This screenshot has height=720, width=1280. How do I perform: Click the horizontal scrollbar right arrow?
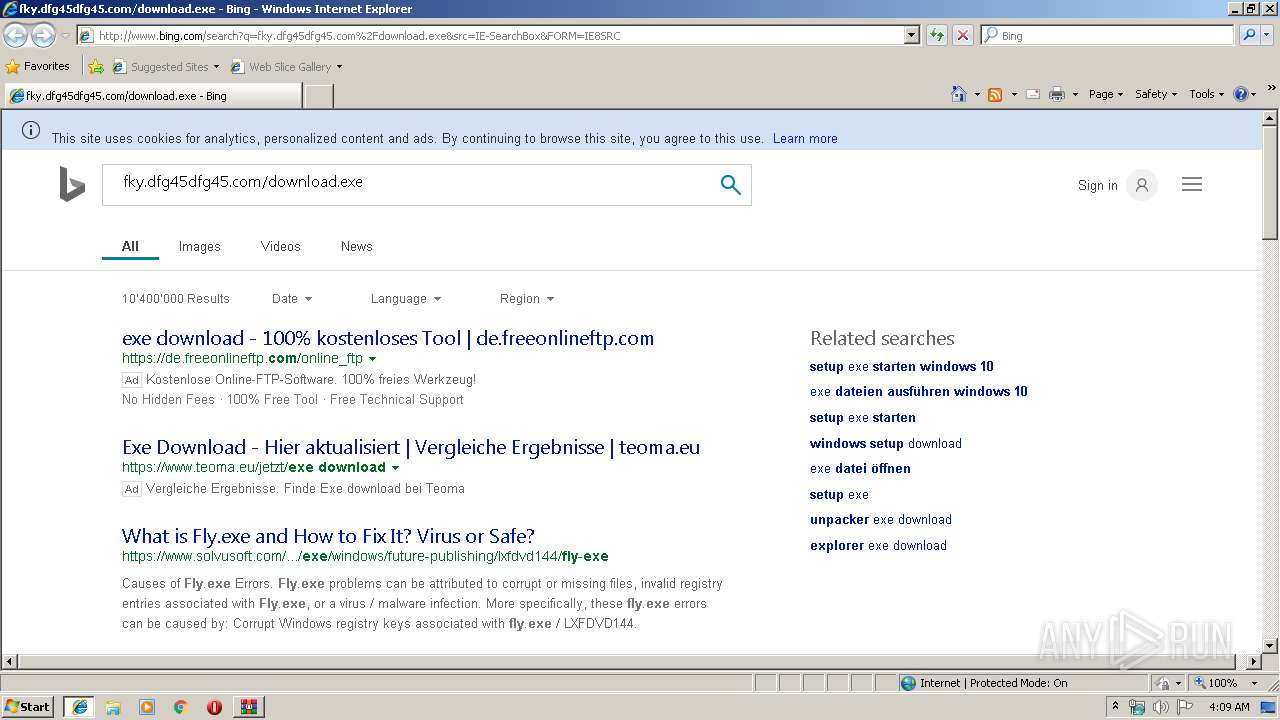click(1254, 662)
